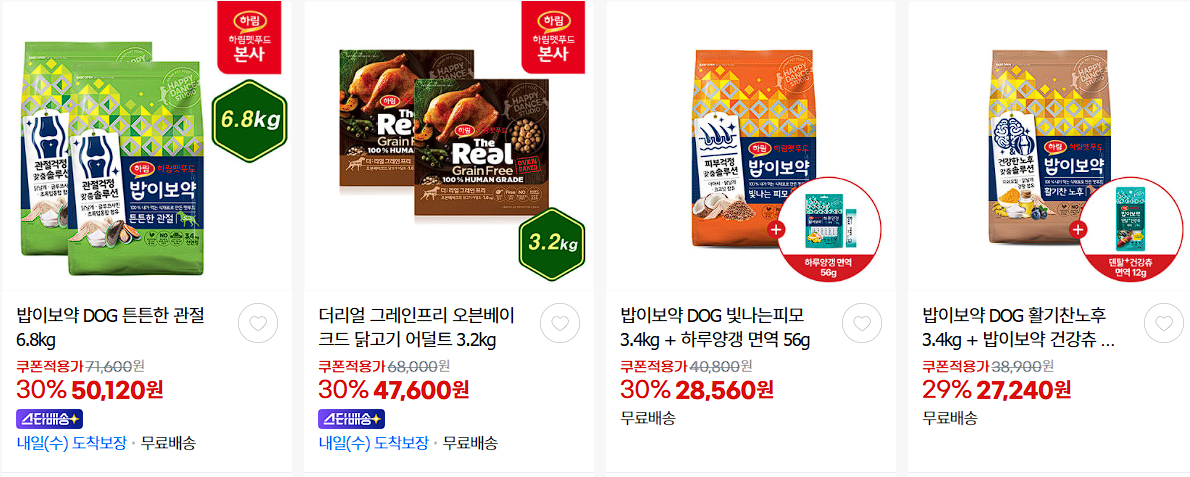Click the 하림펫푸드 본사 badge on The Real product

pos(556,38)
